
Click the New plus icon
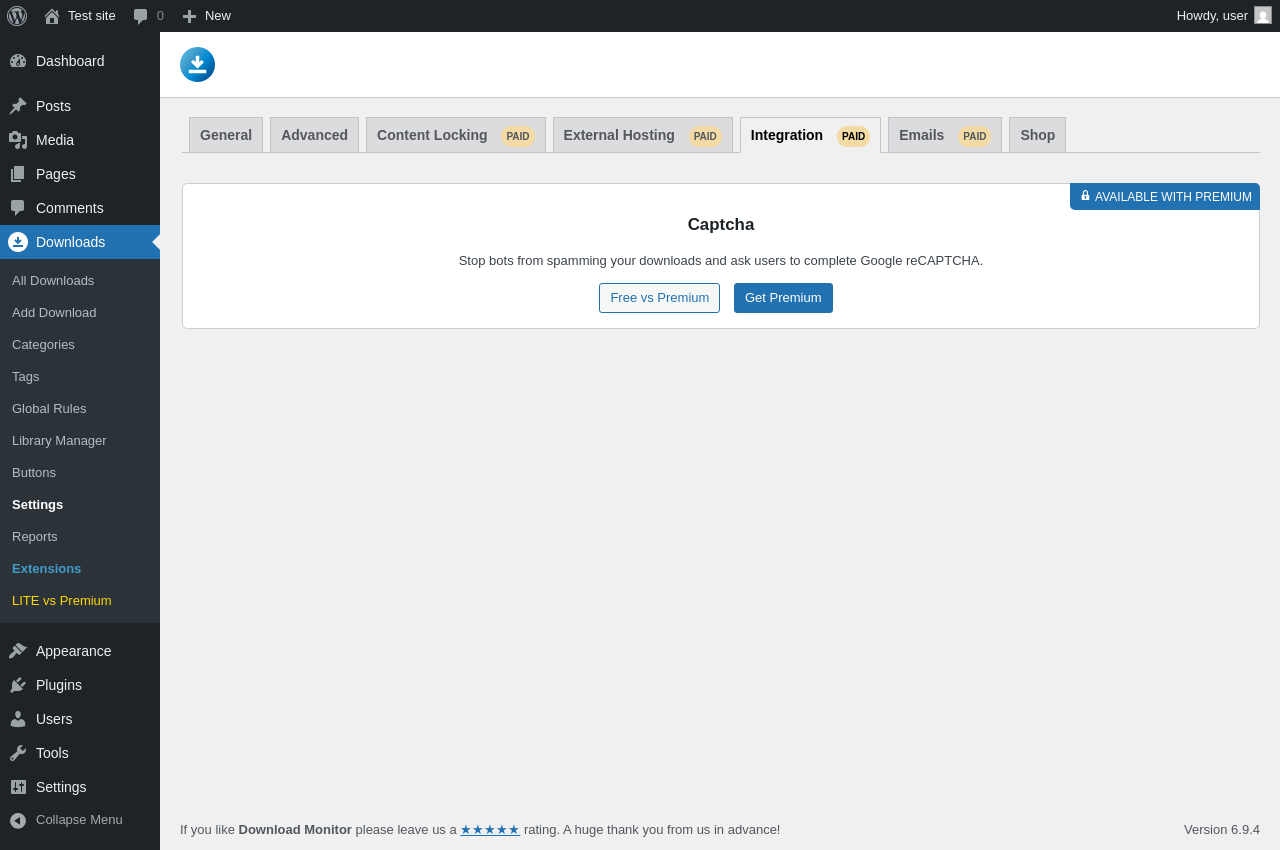(x=189, y=16)
